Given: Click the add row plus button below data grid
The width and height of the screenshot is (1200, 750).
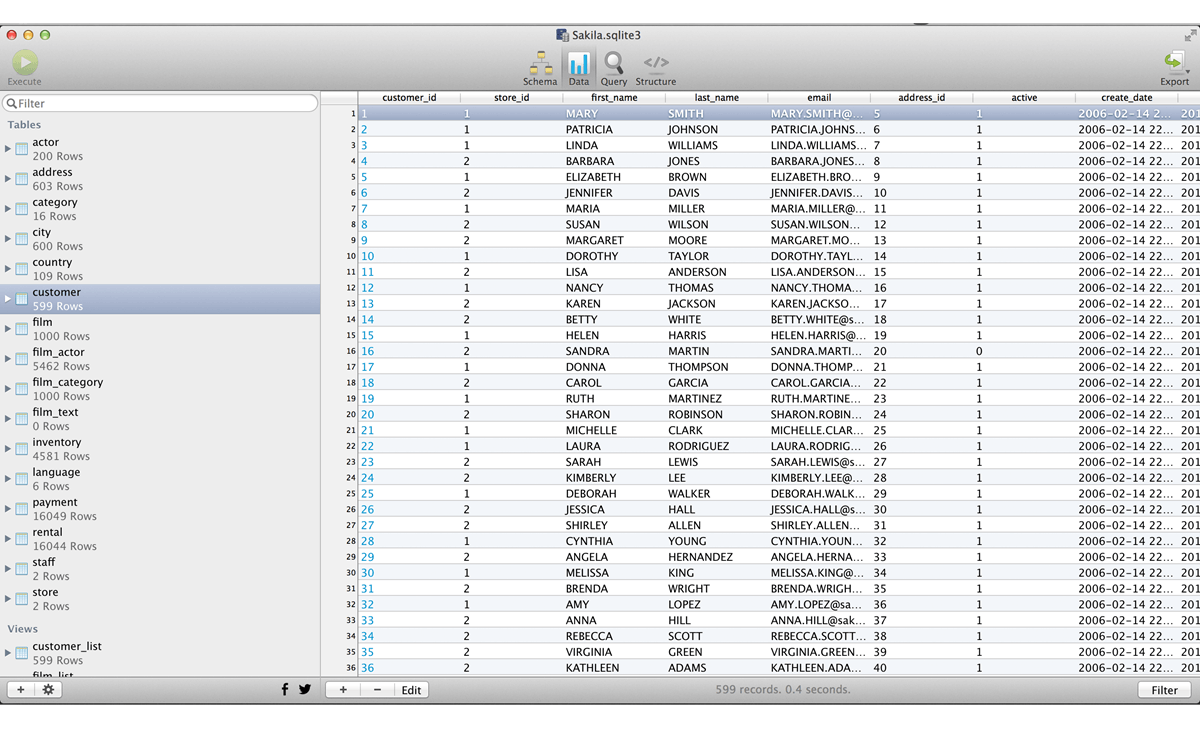Looking at the screenshot, I should [343, 690].
